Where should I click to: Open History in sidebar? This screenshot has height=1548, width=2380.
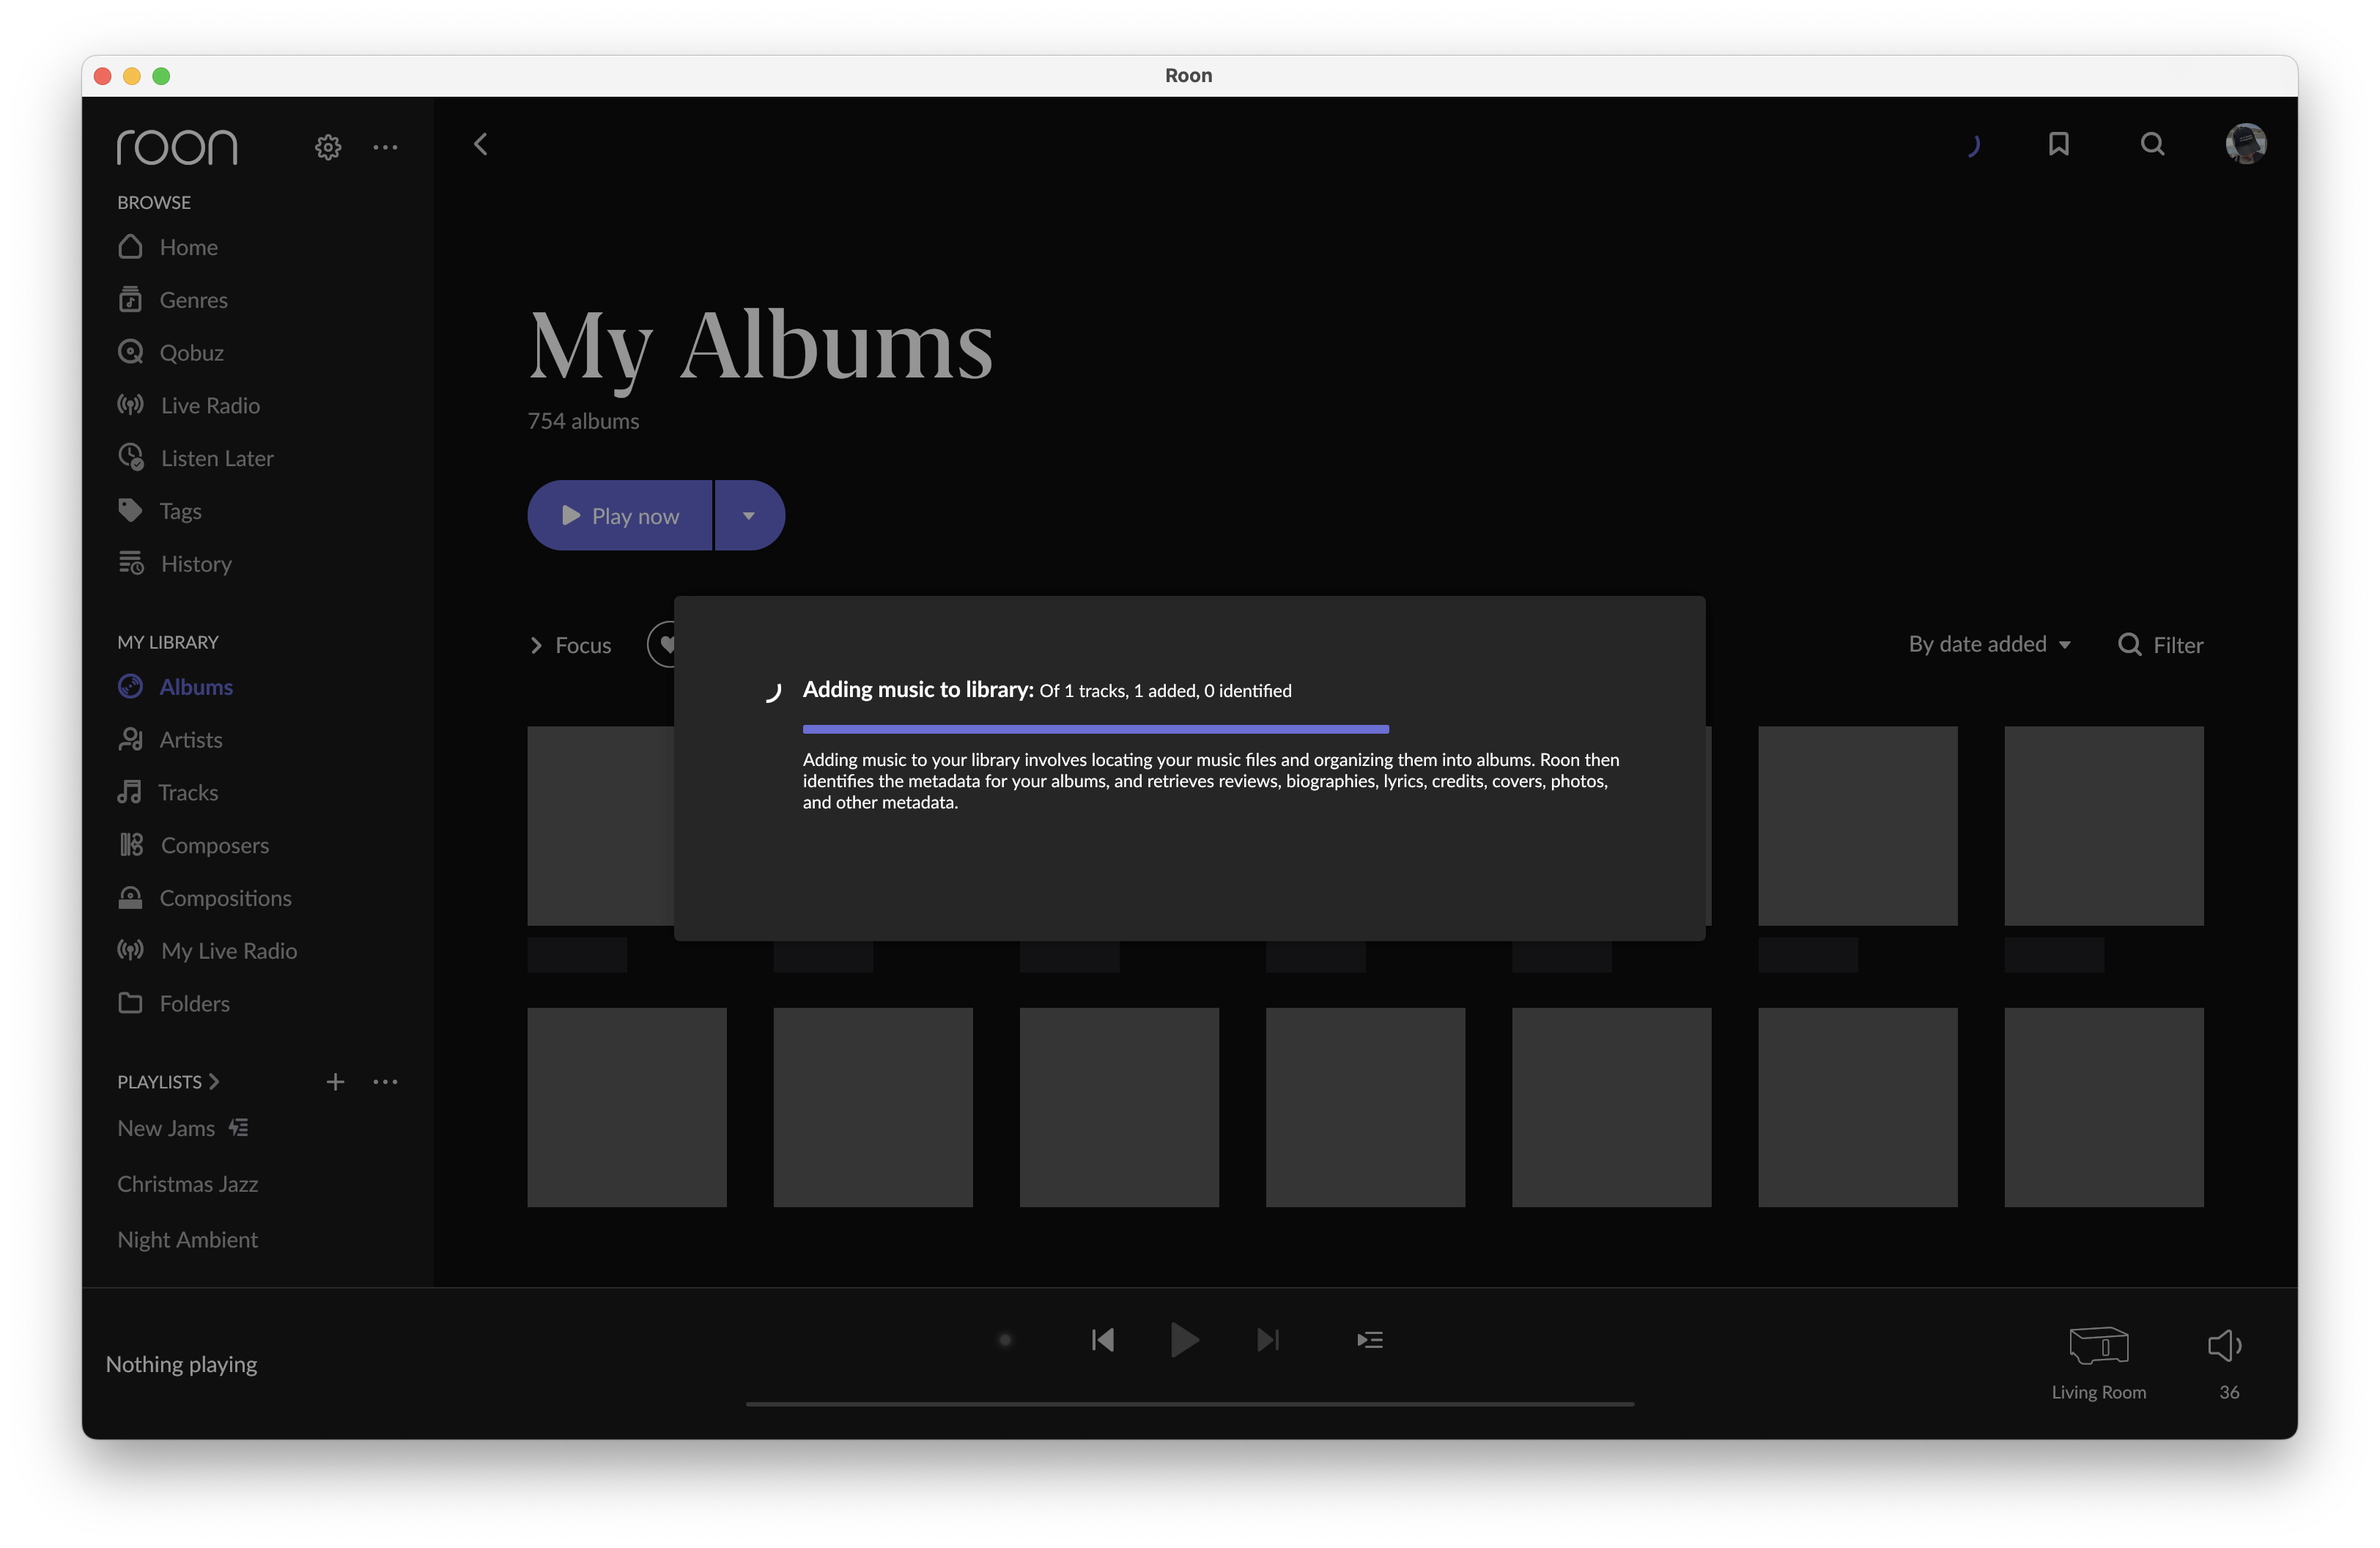click(175, 564)
